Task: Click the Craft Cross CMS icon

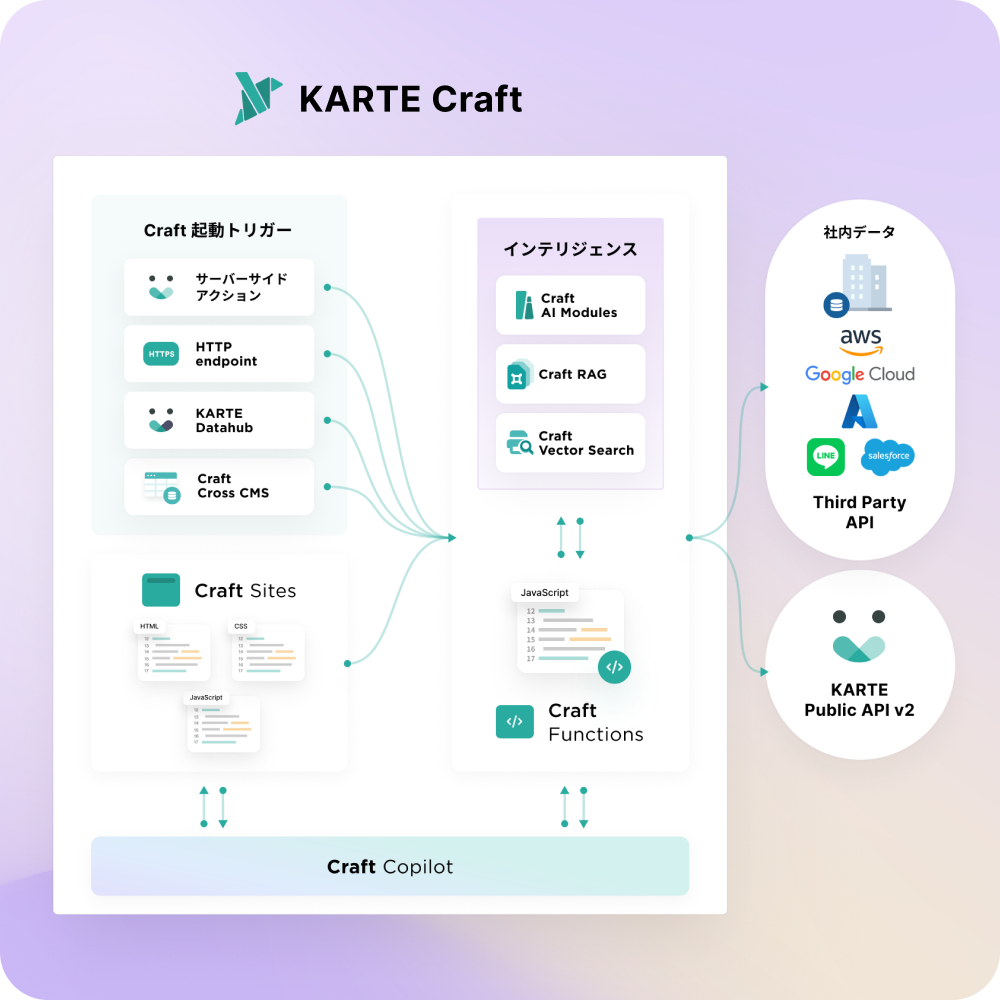Action: (x=161, y=487)
